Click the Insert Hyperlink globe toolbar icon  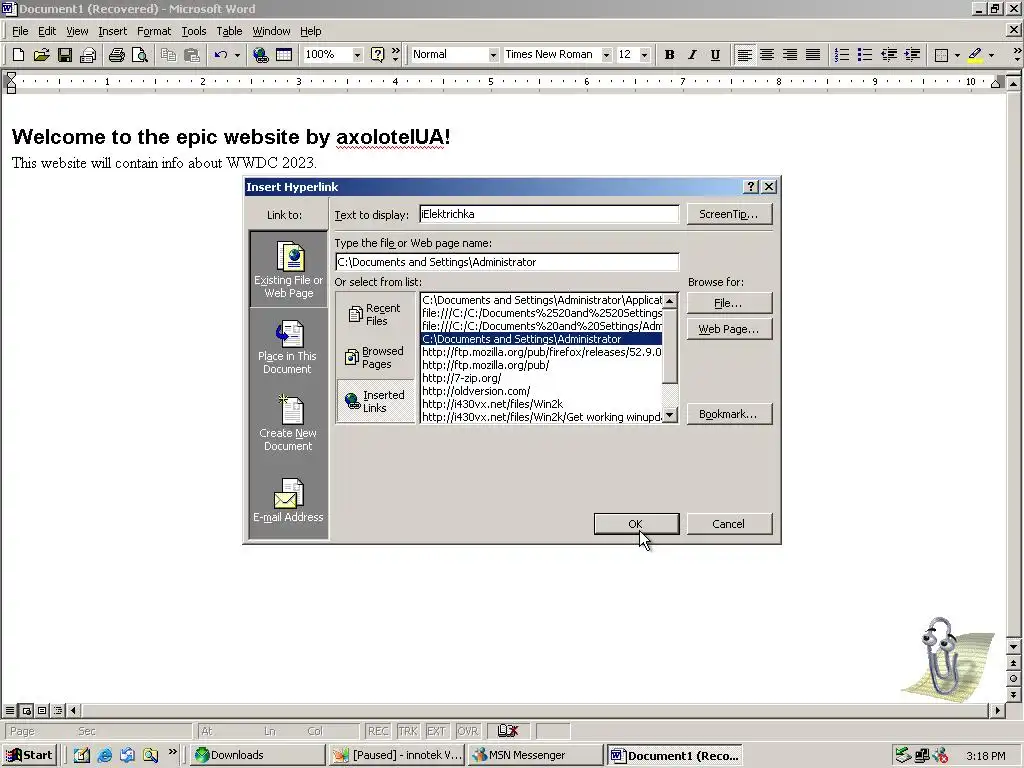point(261,55)
